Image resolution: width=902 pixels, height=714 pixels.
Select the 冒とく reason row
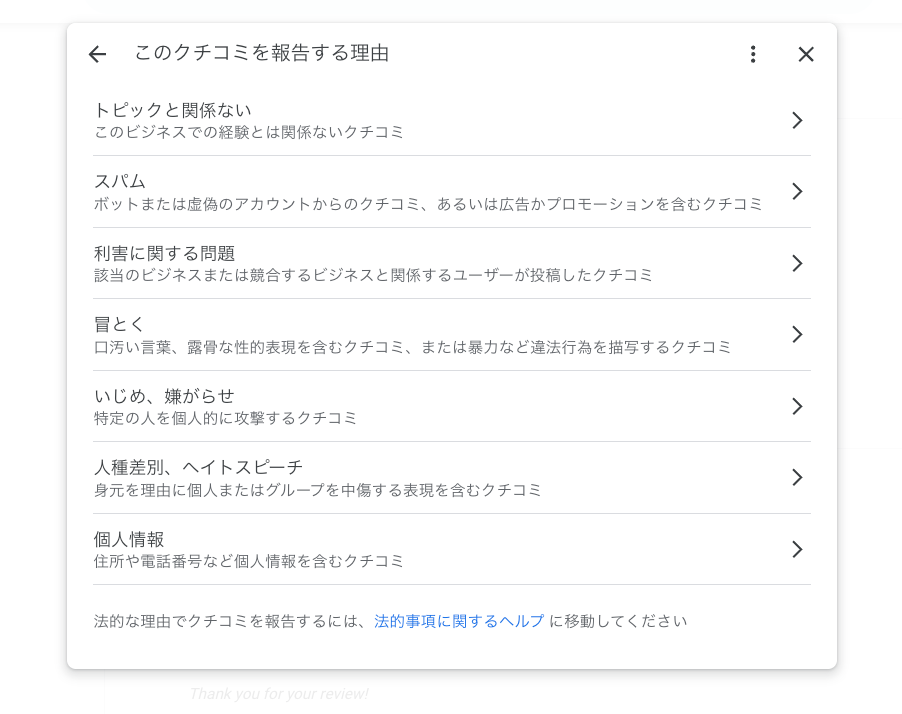tap(400, 334)
